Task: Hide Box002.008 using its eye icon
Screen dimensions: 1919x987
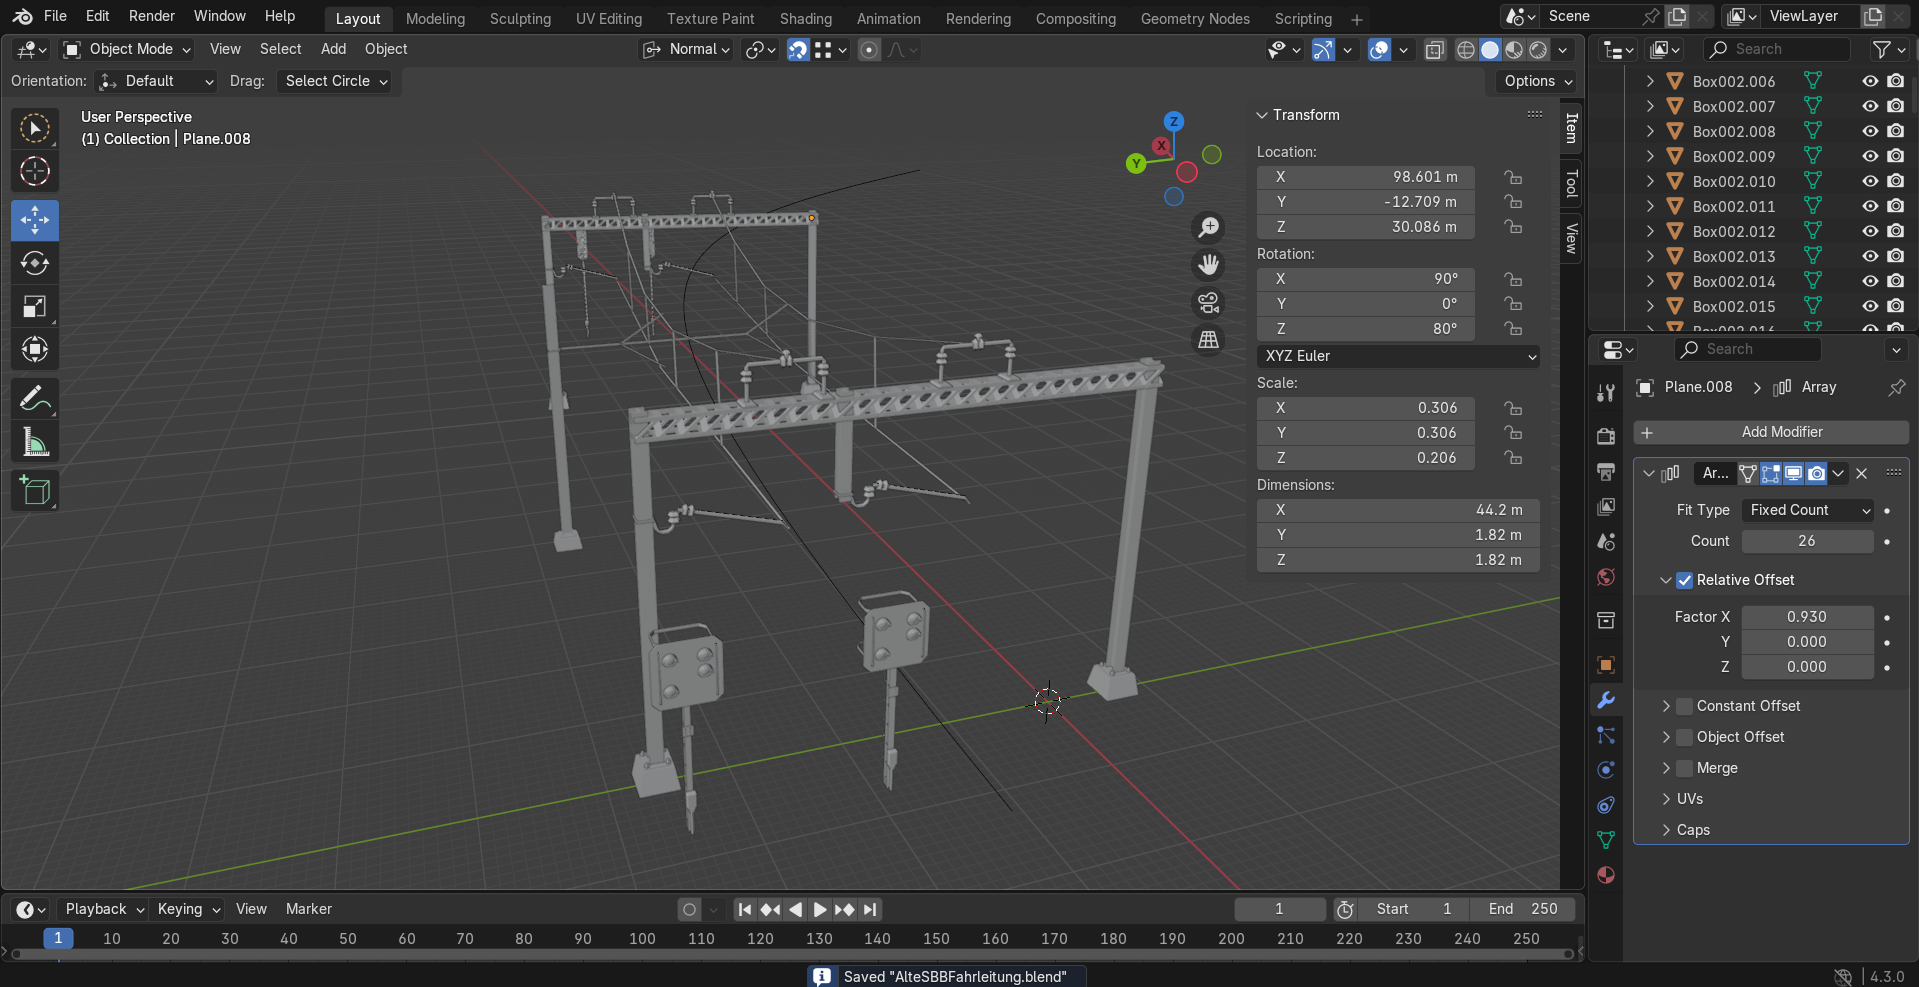Action: (x=1869, y=131)
